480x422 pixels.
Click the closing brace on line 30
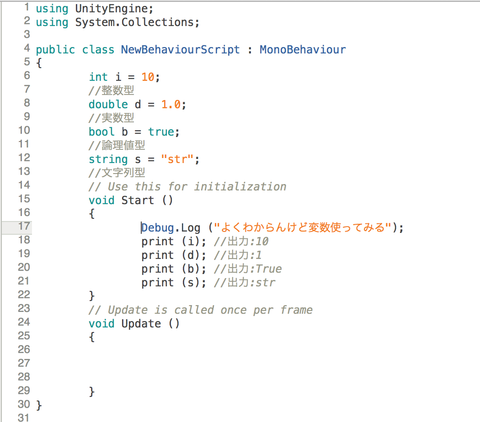39,405
